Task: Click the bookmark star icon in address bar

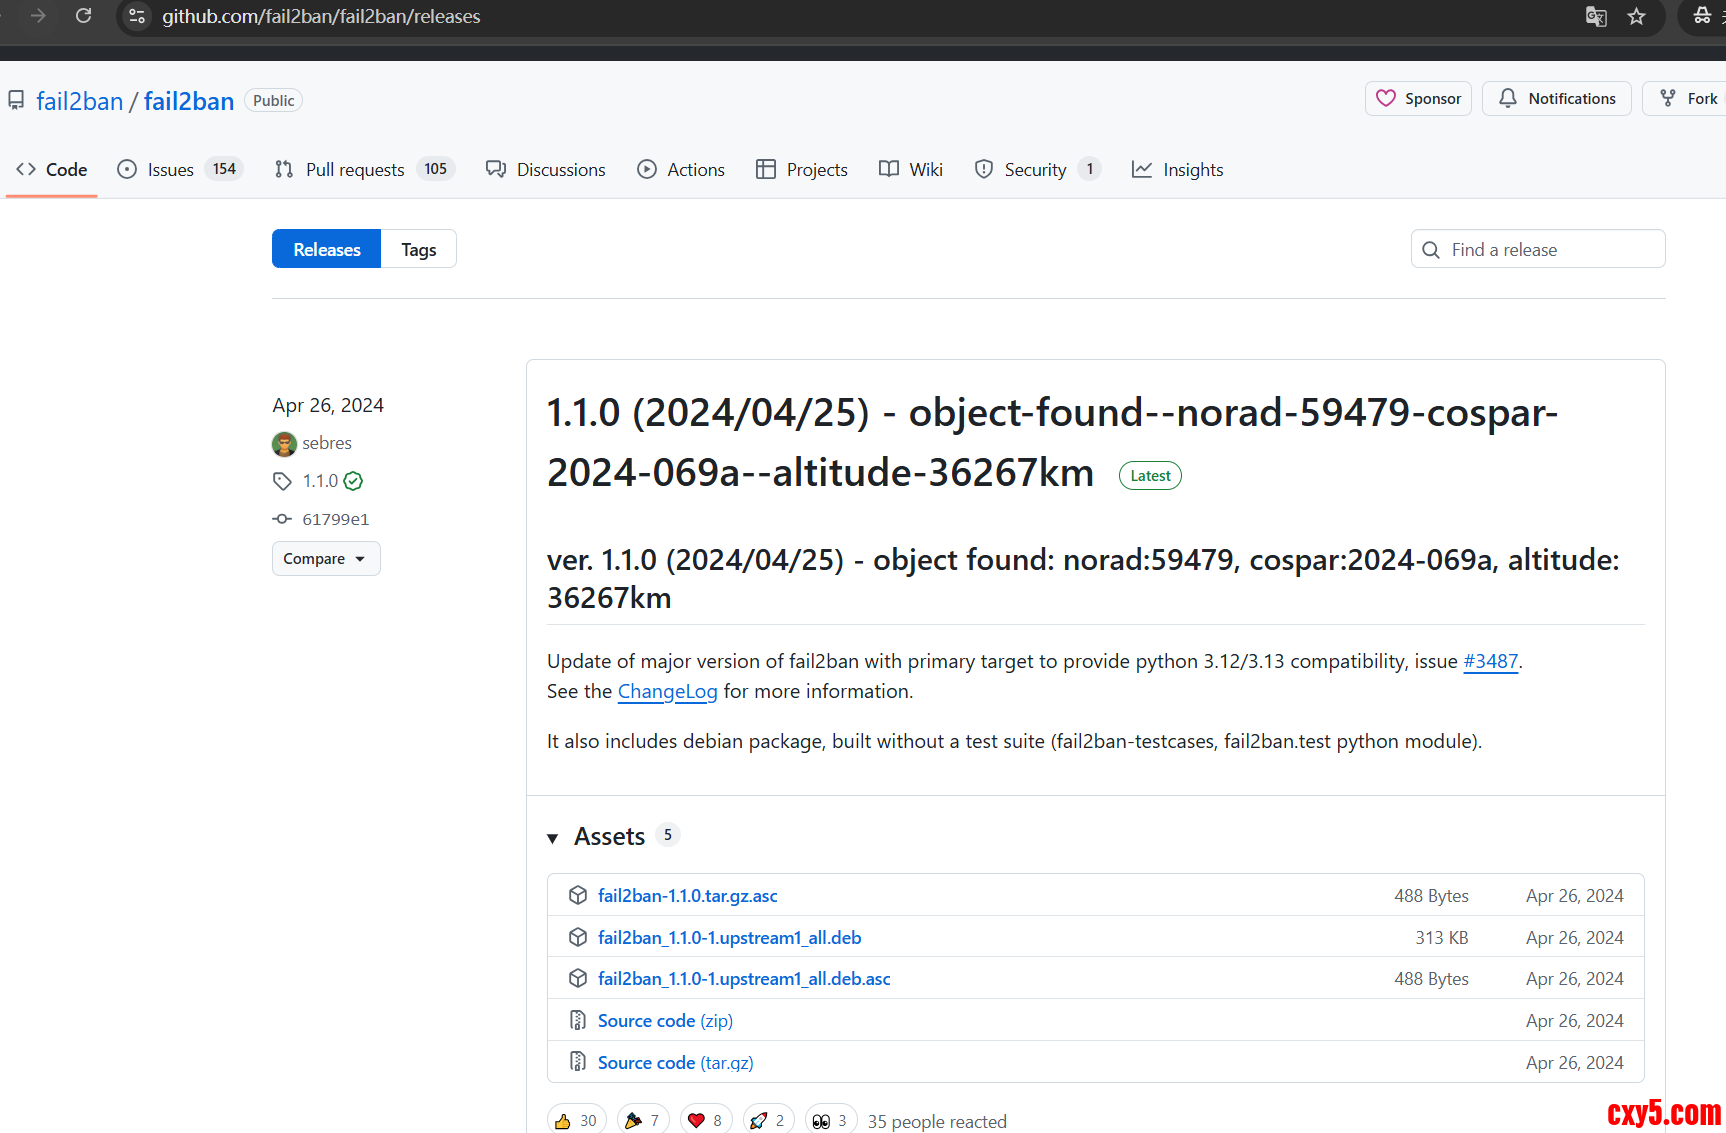Action: tap(1636, 16)
